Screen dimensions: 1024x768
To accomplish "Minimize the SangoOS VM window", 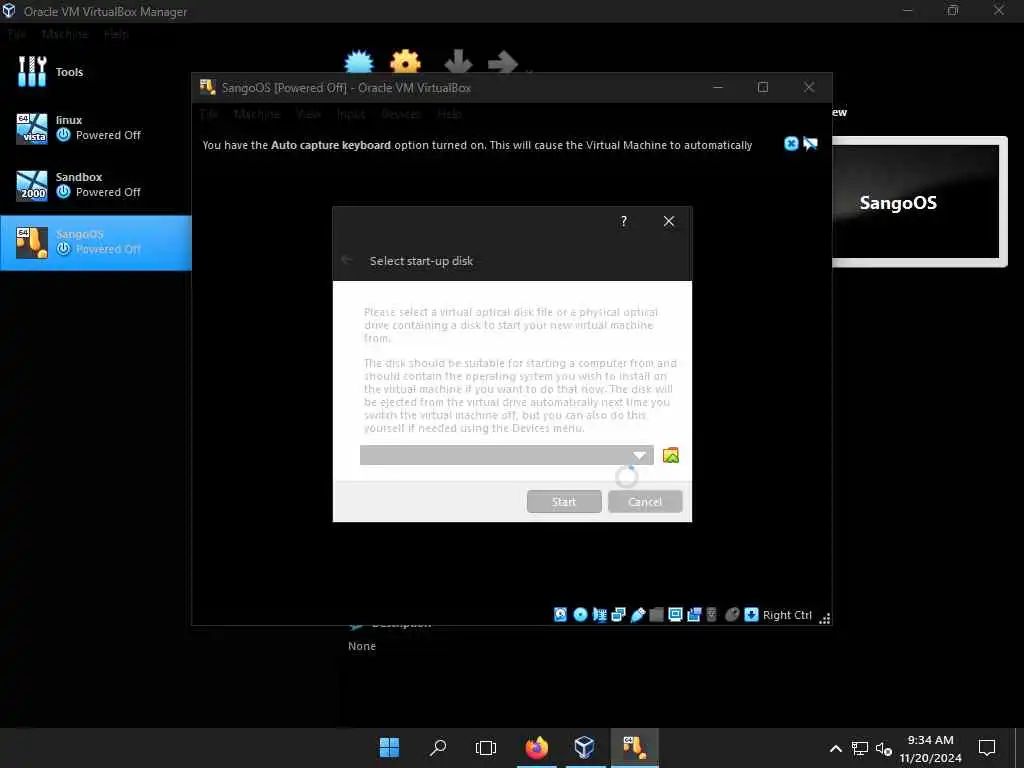I will (718, 87).
